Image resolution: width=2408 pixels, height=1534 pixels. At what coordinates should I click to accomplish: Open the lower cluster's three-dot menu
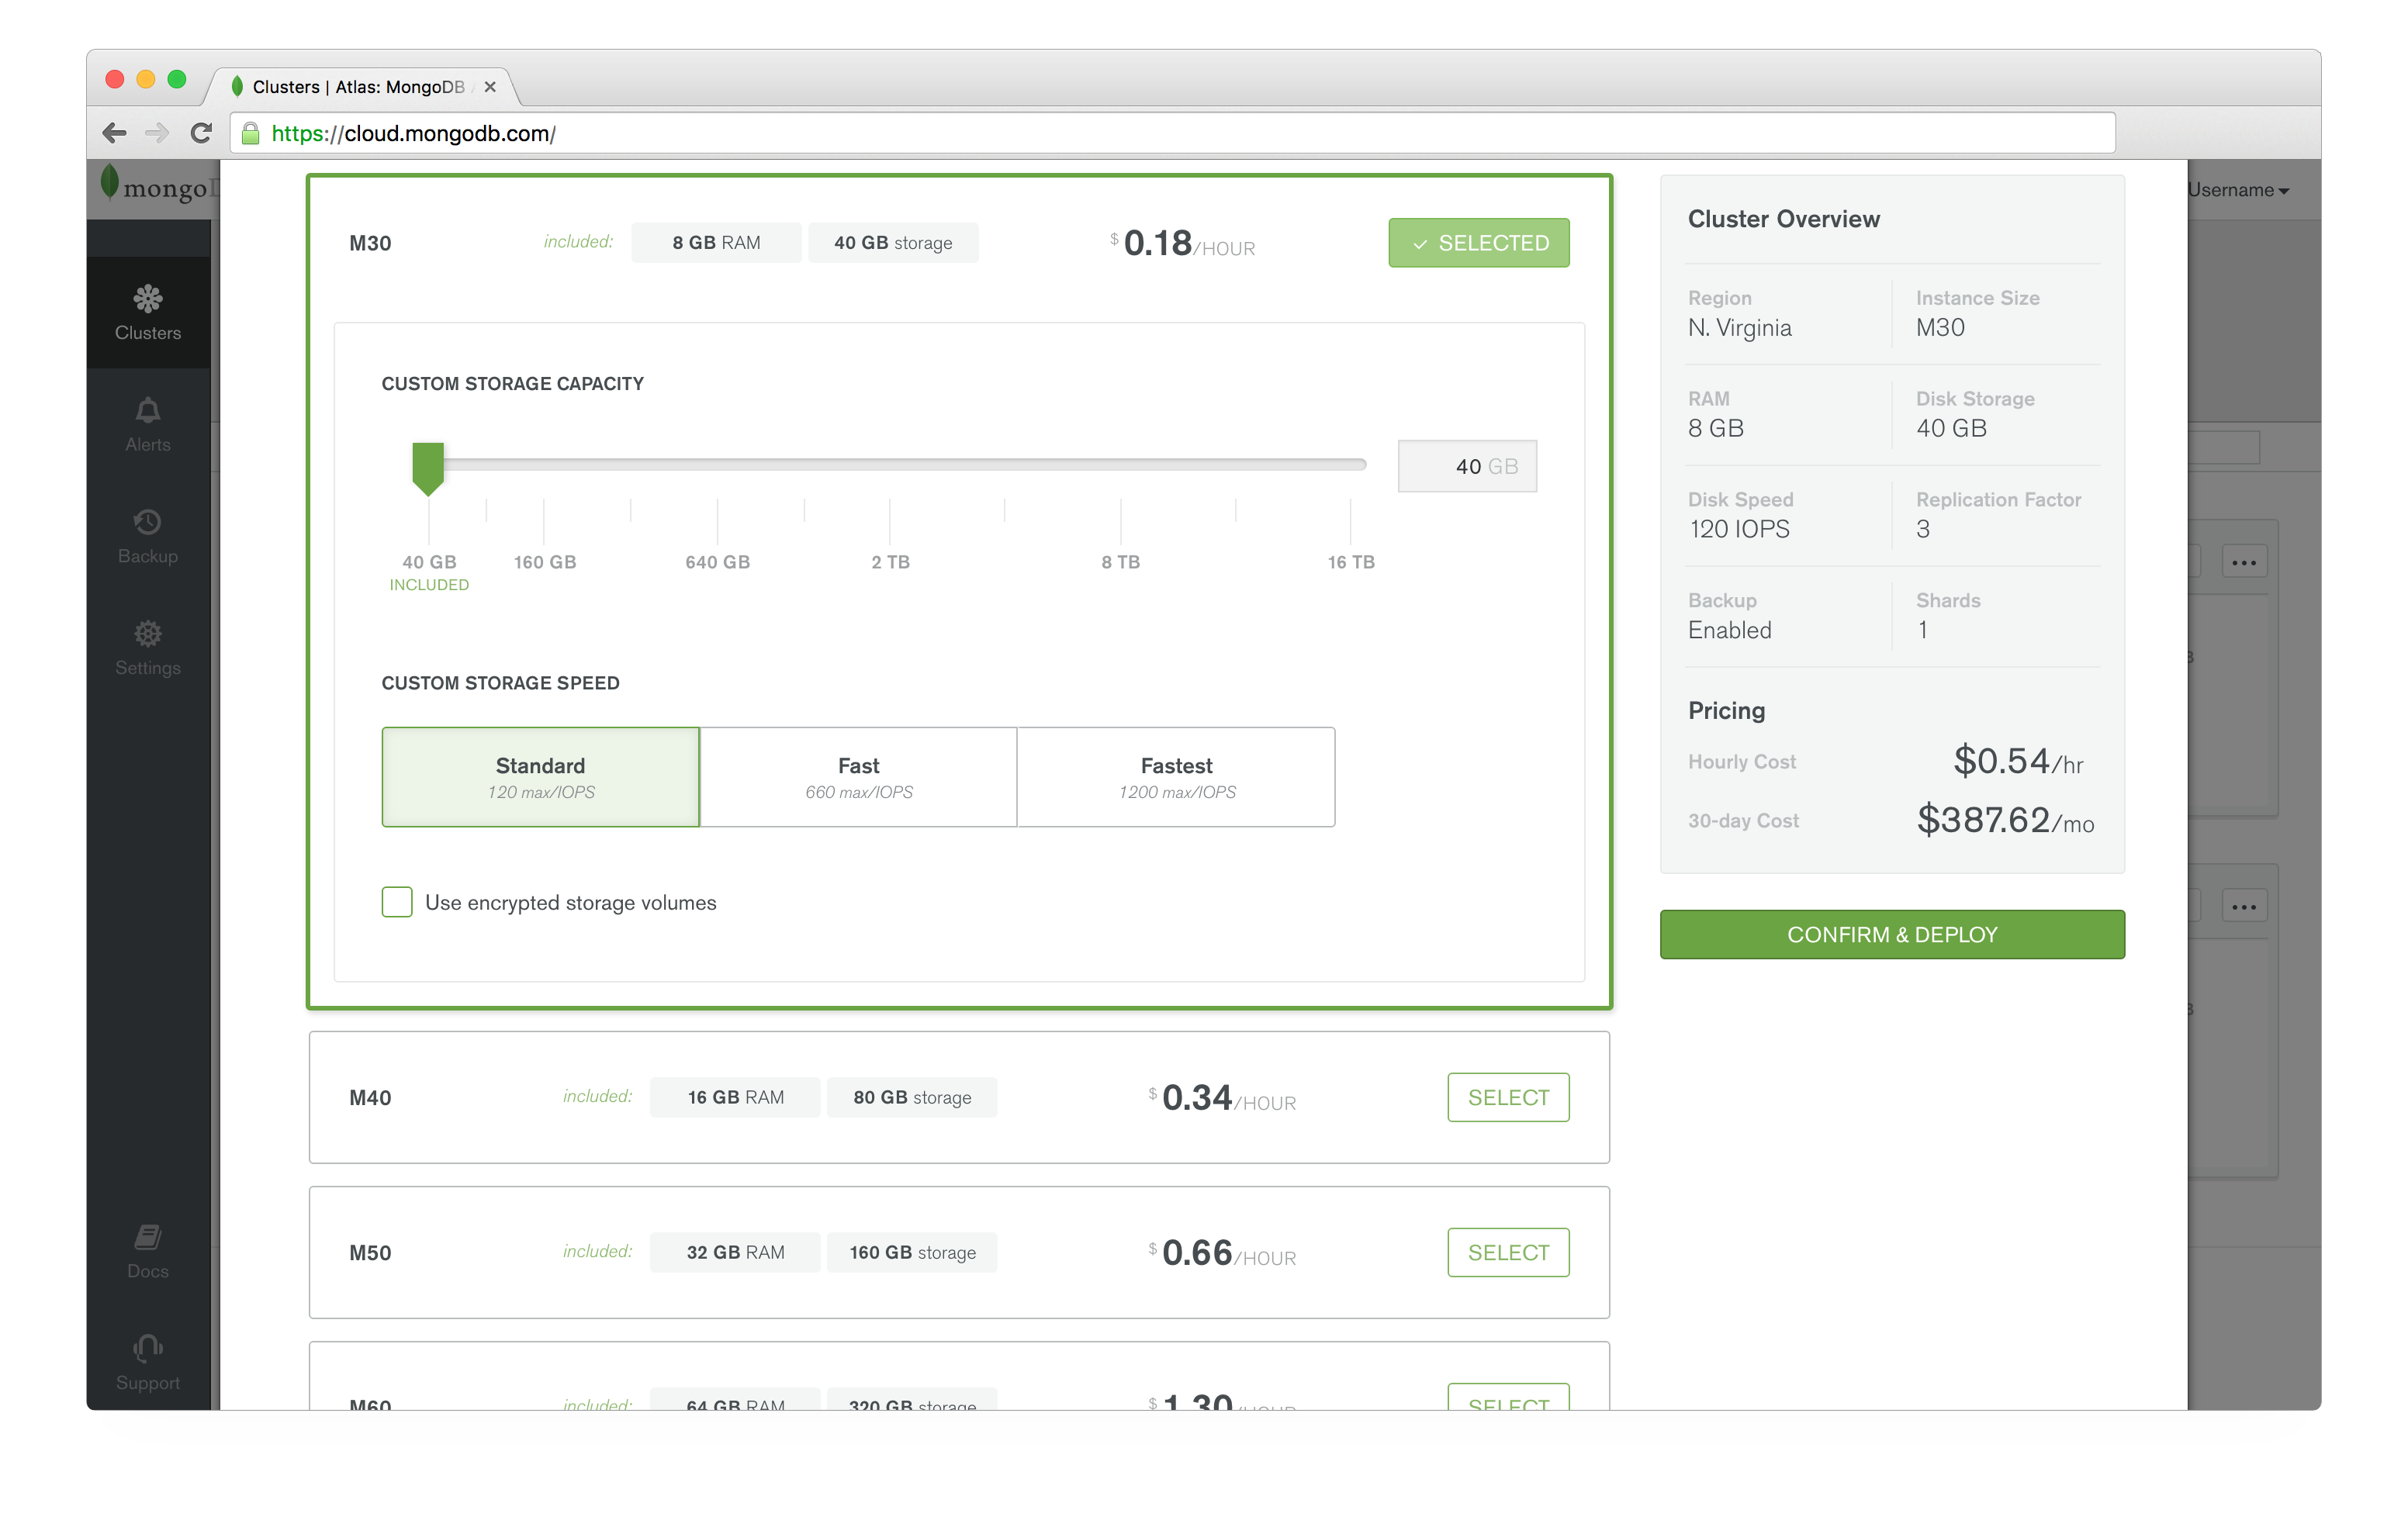pyautogui.click(x=2243, y=907)
